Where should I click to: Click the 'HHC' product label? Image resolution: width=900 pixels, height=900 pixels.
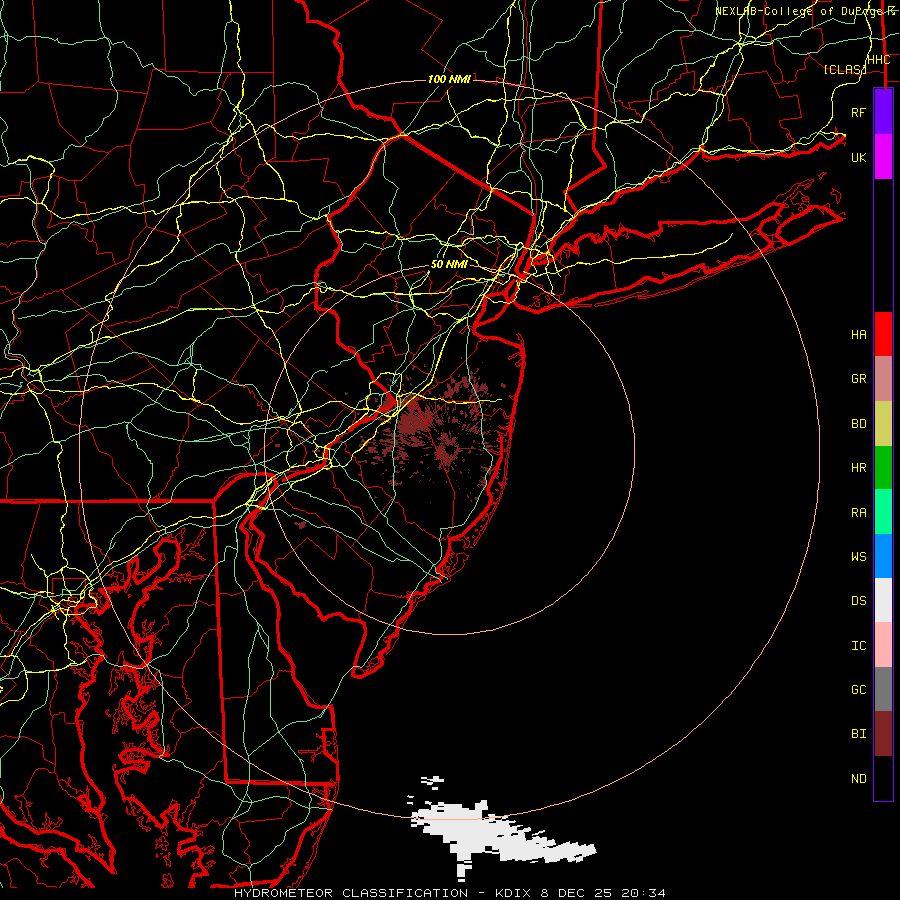click(x=879, y=60)
